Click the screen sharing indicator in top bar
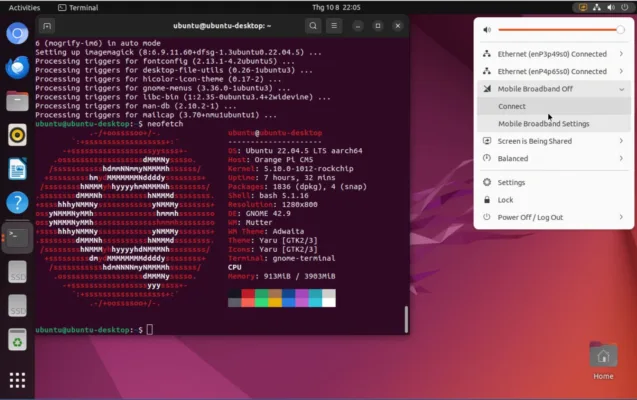The height and width of the screenshot is (400, 637). 583,7
